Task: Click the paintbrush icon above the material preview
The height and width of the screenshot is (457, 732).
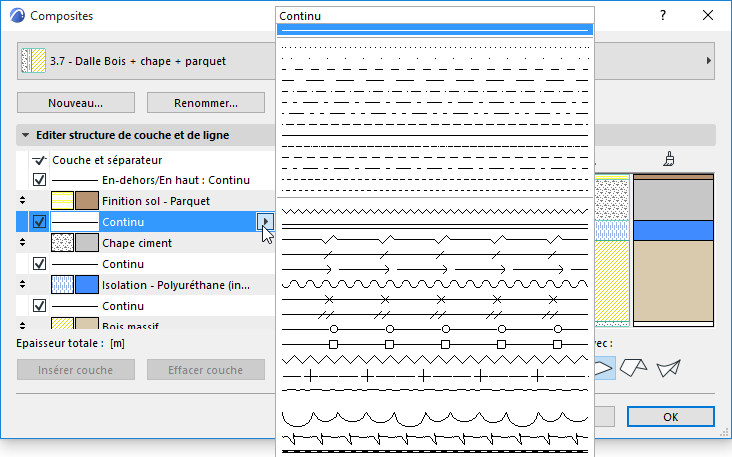Action: (x=669, y=159)
